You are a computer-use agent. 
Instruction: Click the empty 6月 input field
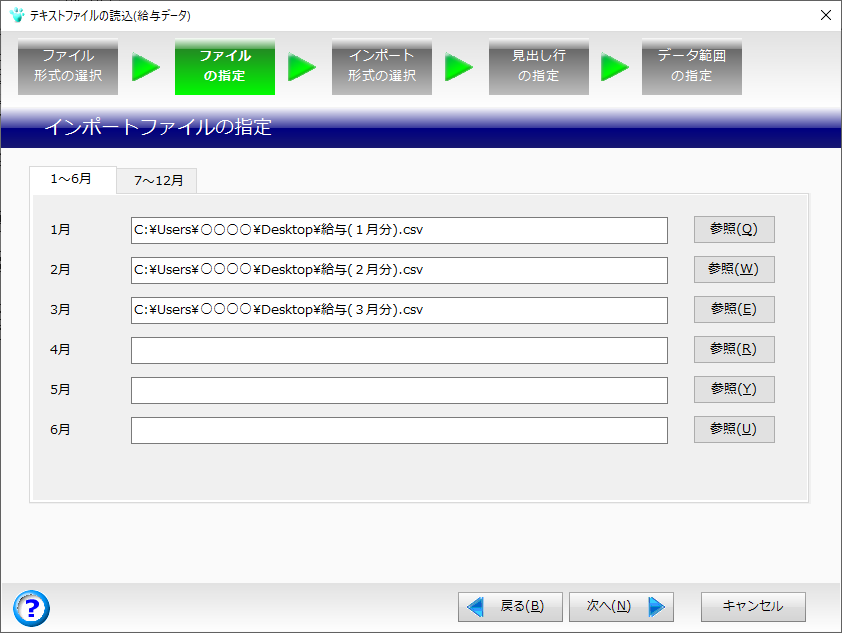point(398,430)
